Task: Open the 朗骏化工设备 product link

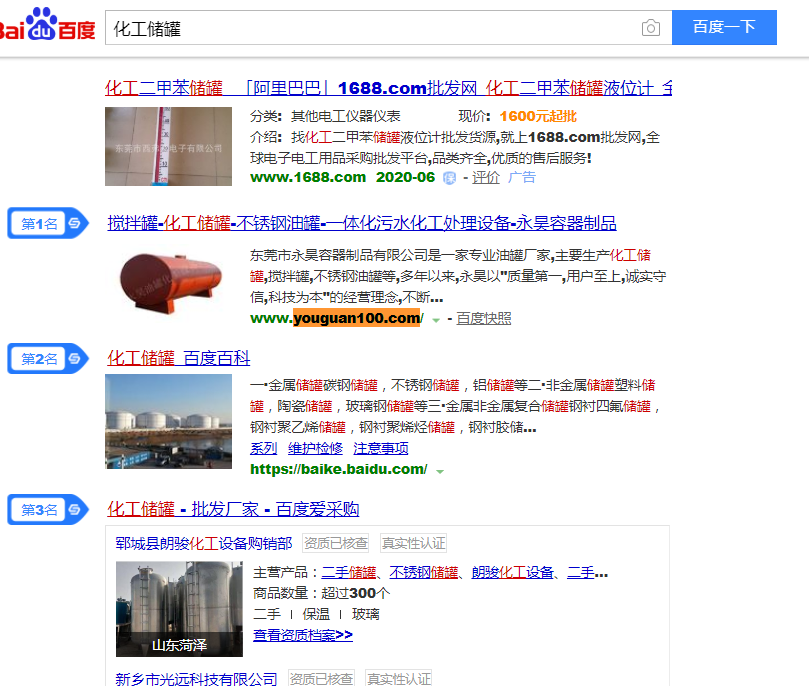Action: (x=512, y=573)
